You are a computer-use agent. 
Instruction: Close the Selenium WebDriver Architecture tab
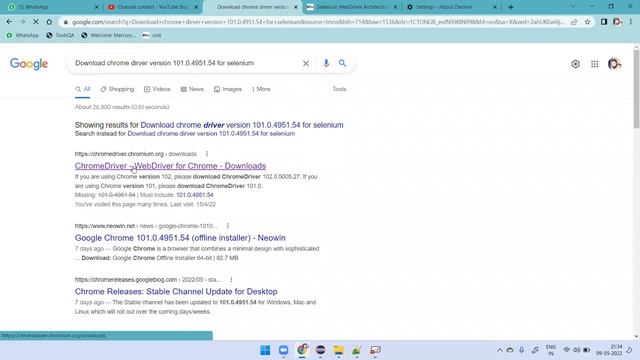tap(396, 7)
